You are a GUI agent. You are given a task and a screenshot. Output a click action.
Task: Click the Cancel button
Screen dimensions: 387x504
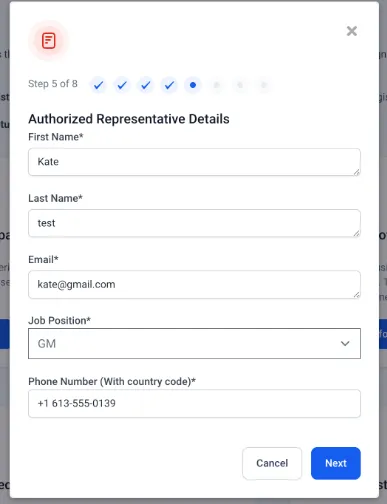click(x=272, y=463)
